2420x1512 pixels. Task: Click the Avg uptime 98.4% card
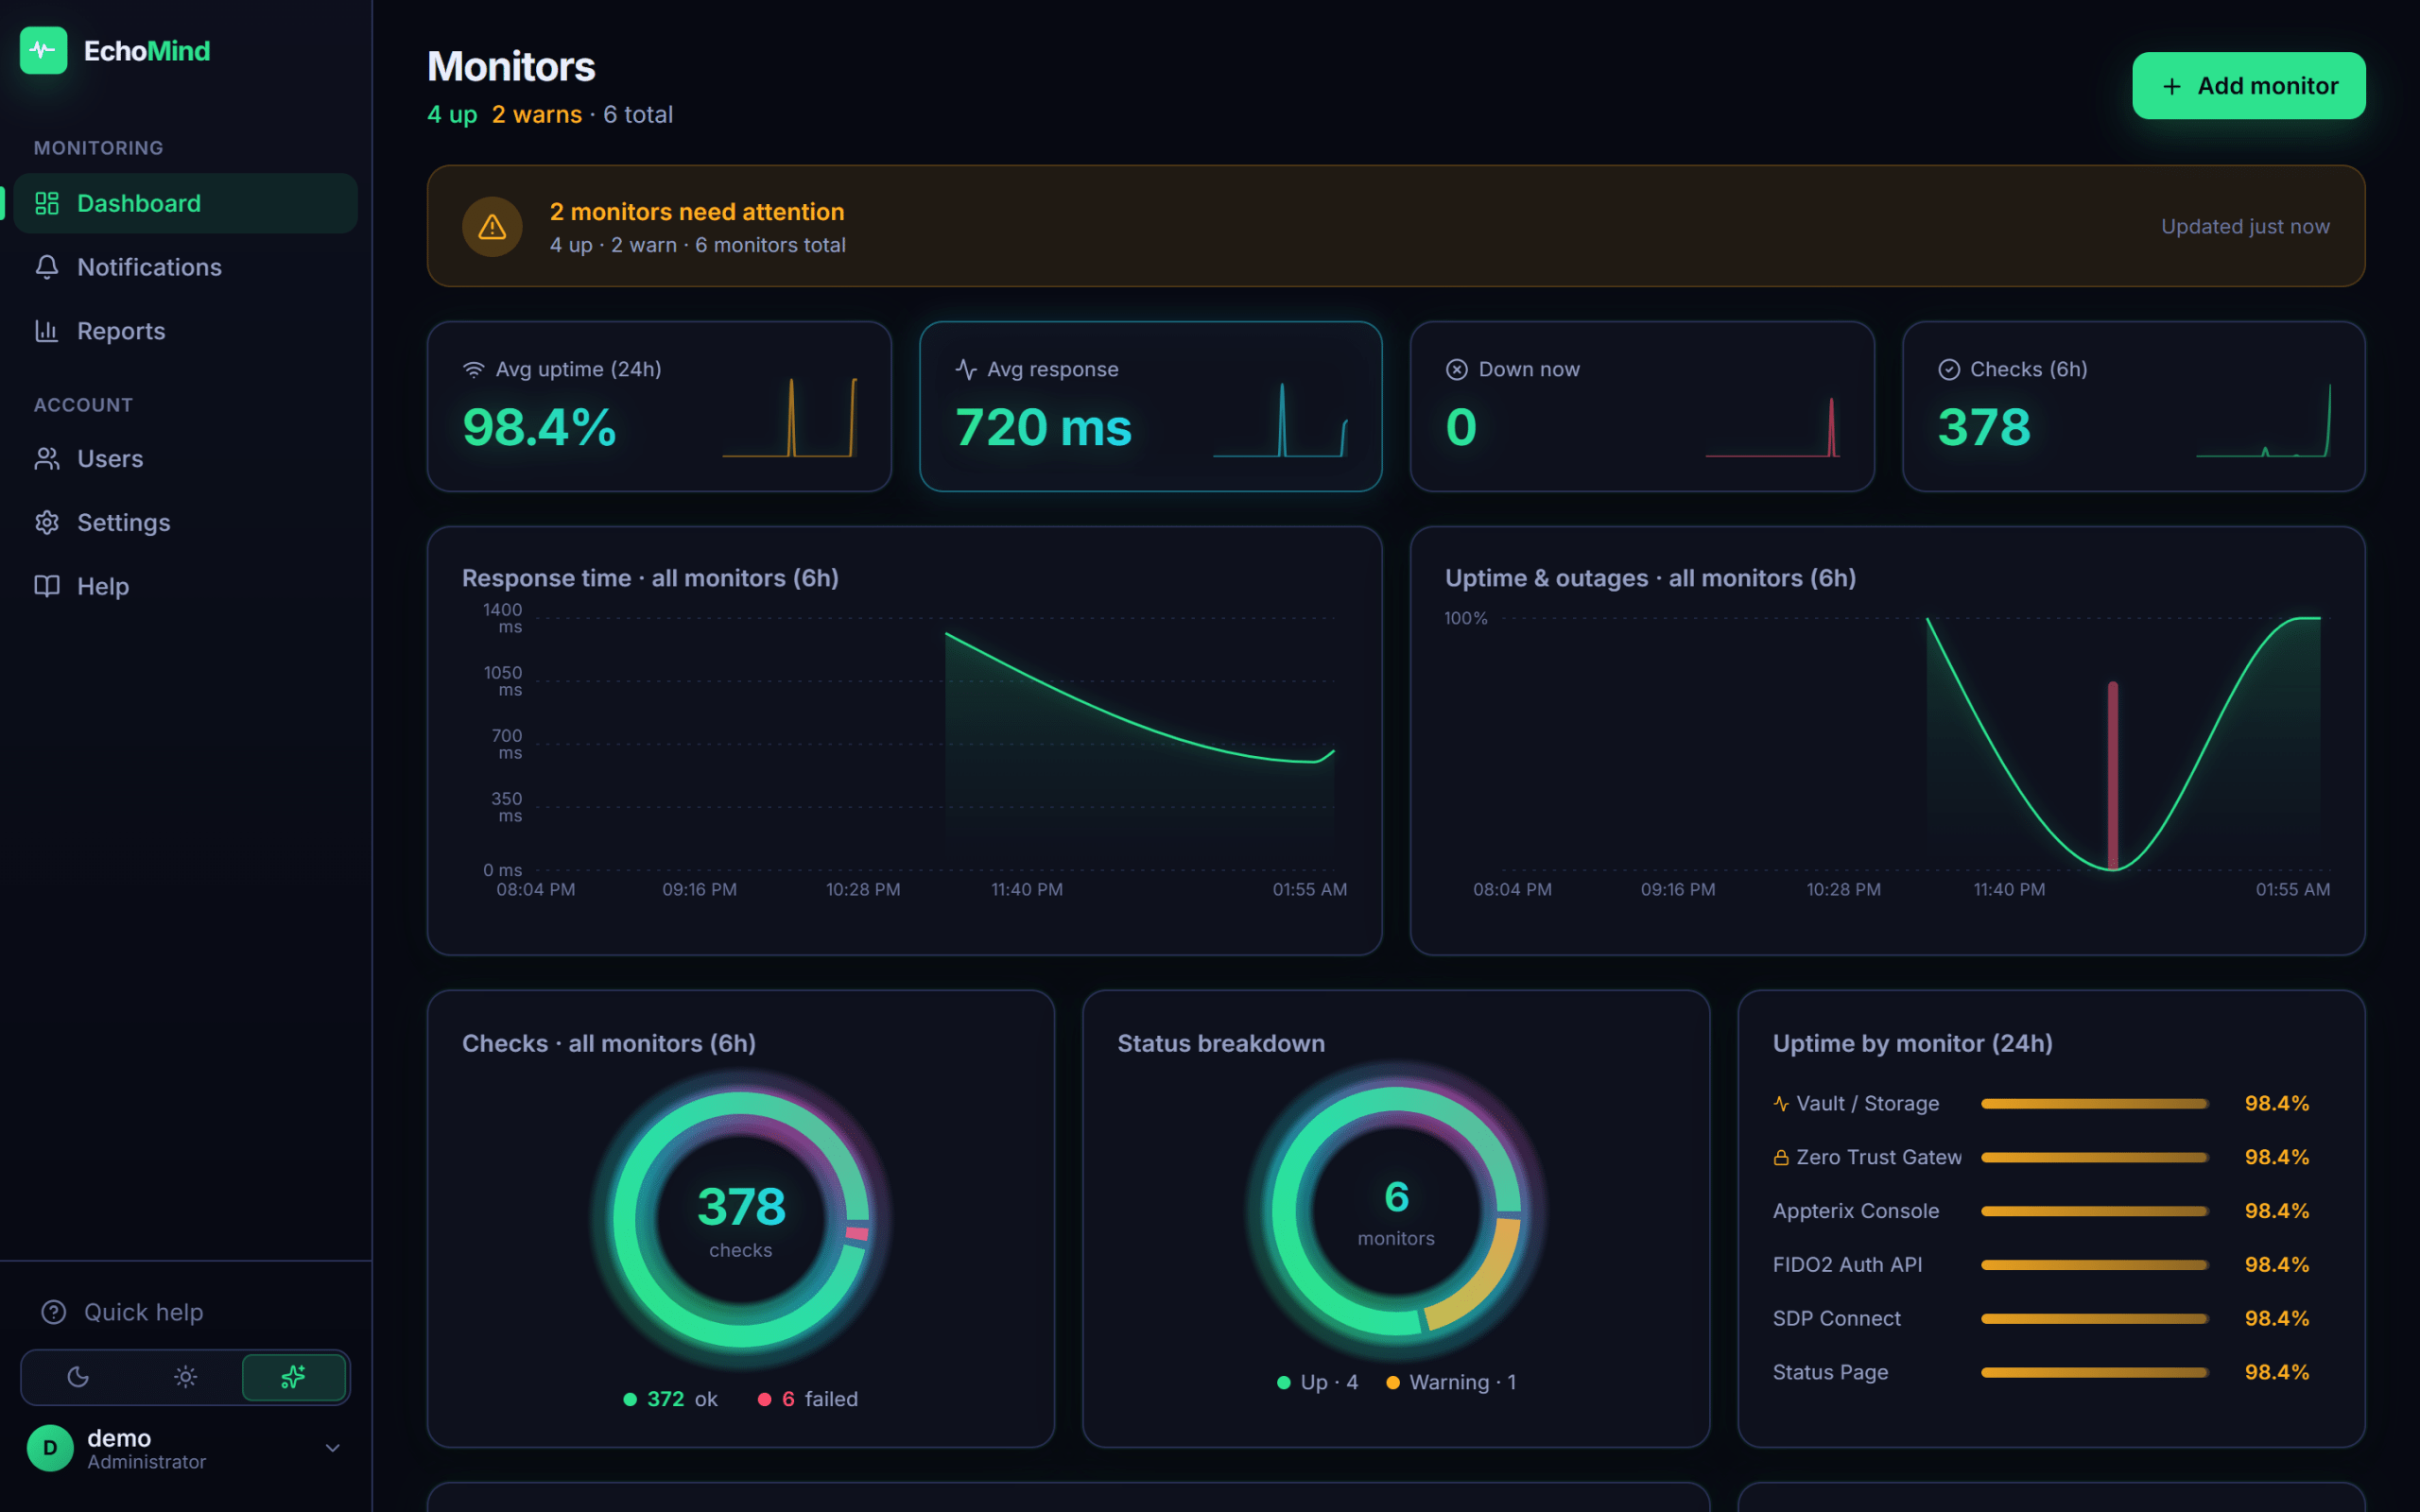[x=659, y=406]
